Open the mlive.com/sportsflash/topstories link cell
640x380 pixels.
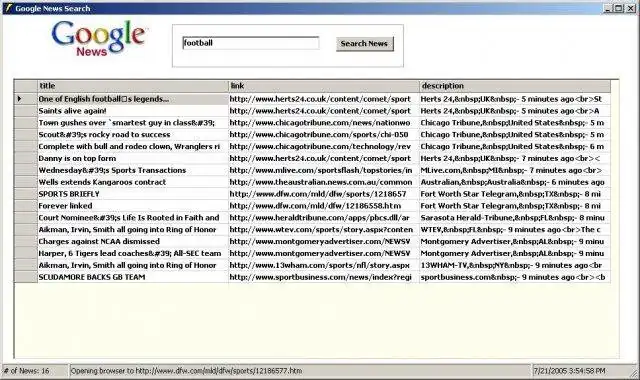(324, 170)
